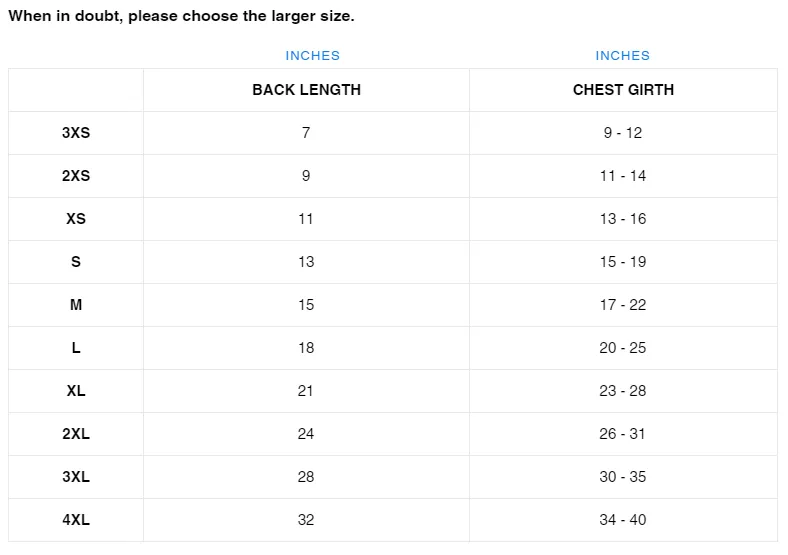Click the larger size advice text
The width and height of the screenshot is (788, 555).
[181, 16]
